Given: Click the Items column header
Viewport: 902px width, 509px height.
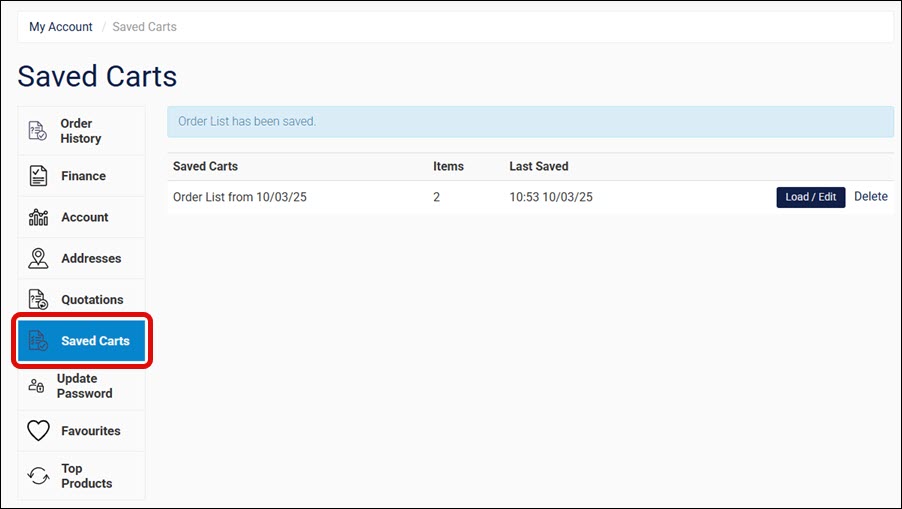Looking at the screenshot, I should [x=448, y=166].
